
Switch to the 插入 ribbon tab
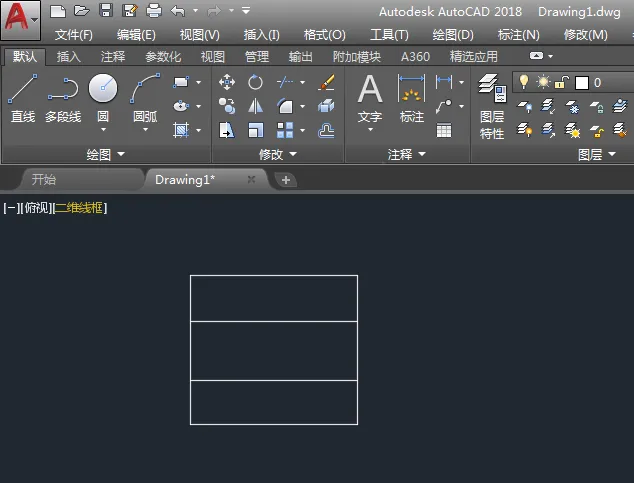pos(68,57)
